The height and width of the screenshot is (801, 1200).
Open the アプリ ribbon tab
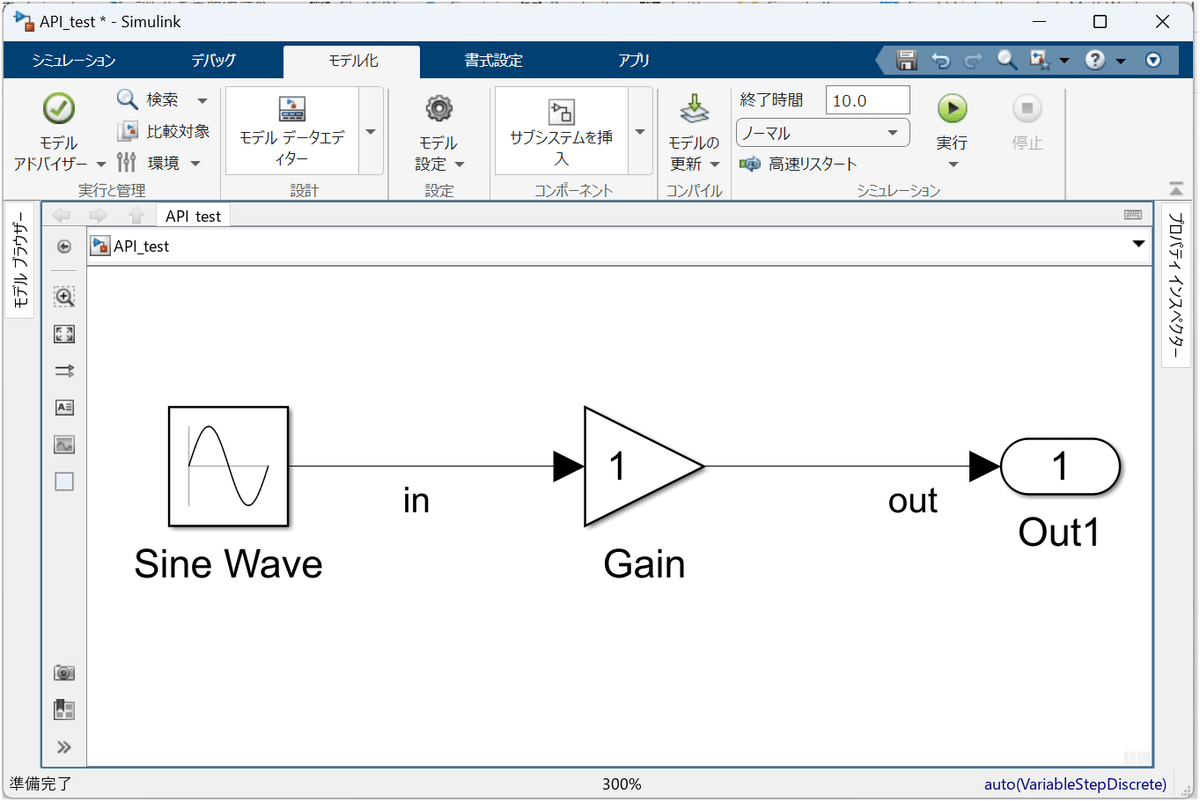634,60
